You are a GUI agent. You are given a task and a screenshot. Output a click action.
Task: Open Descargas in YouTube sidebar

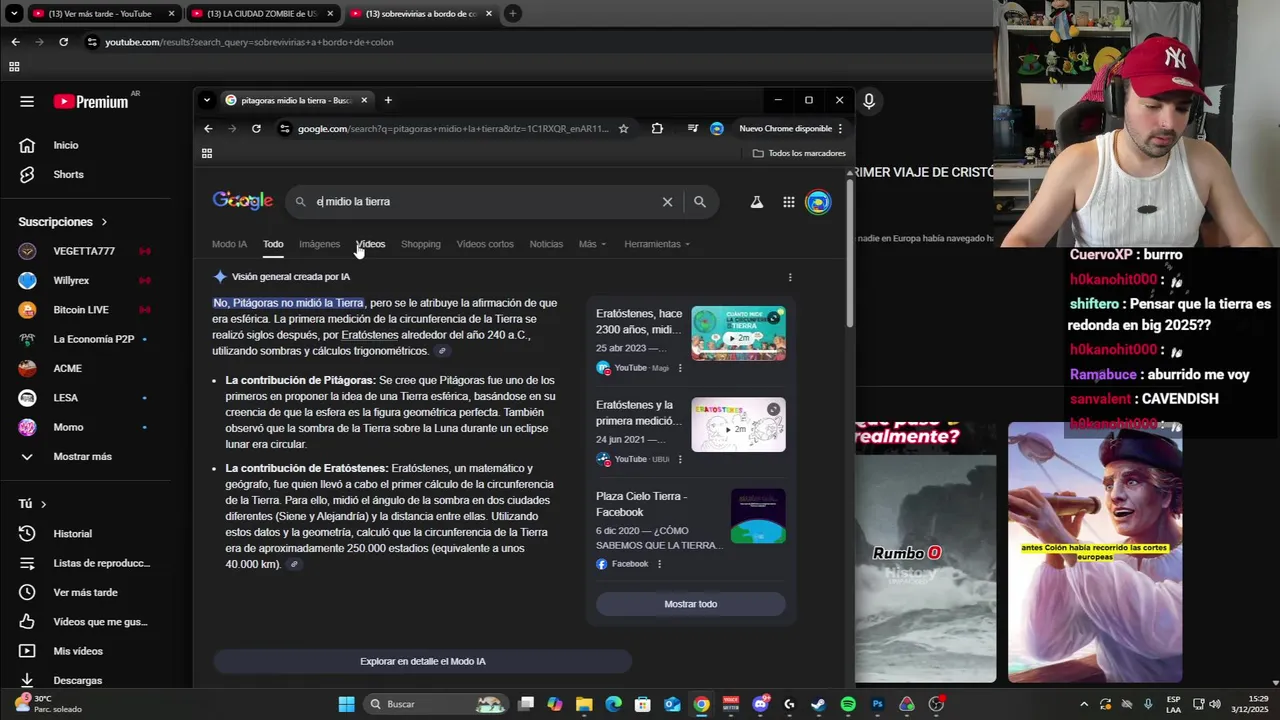77,680
